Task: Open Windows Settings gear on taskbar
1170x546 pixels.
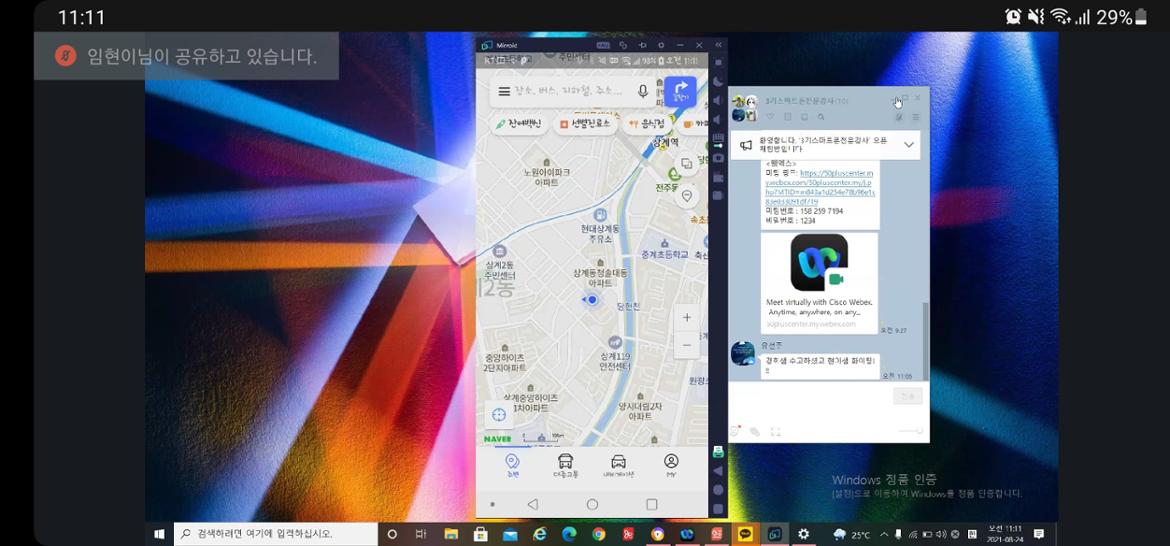Action: [804, 534]
